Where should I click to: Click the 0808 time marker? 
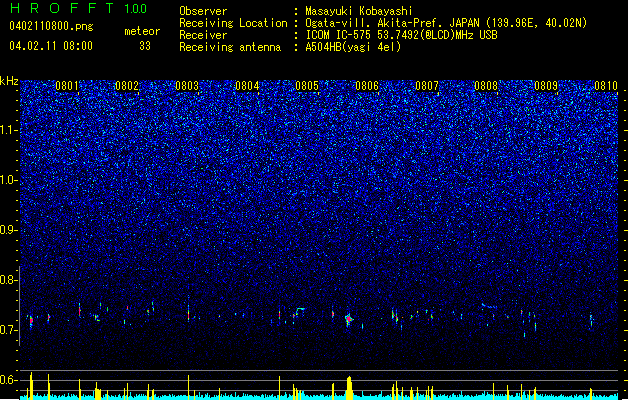(486, 86)
